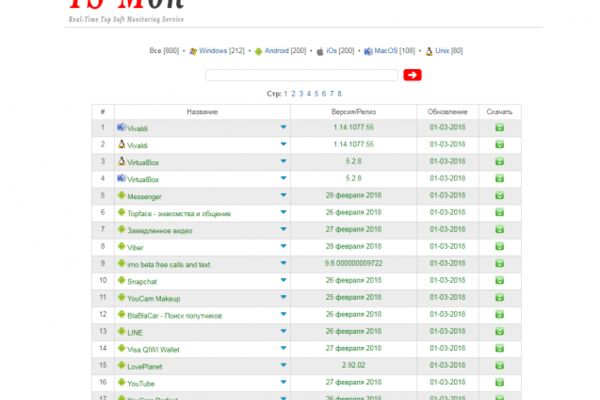Download imo beta via green icon

499,263
